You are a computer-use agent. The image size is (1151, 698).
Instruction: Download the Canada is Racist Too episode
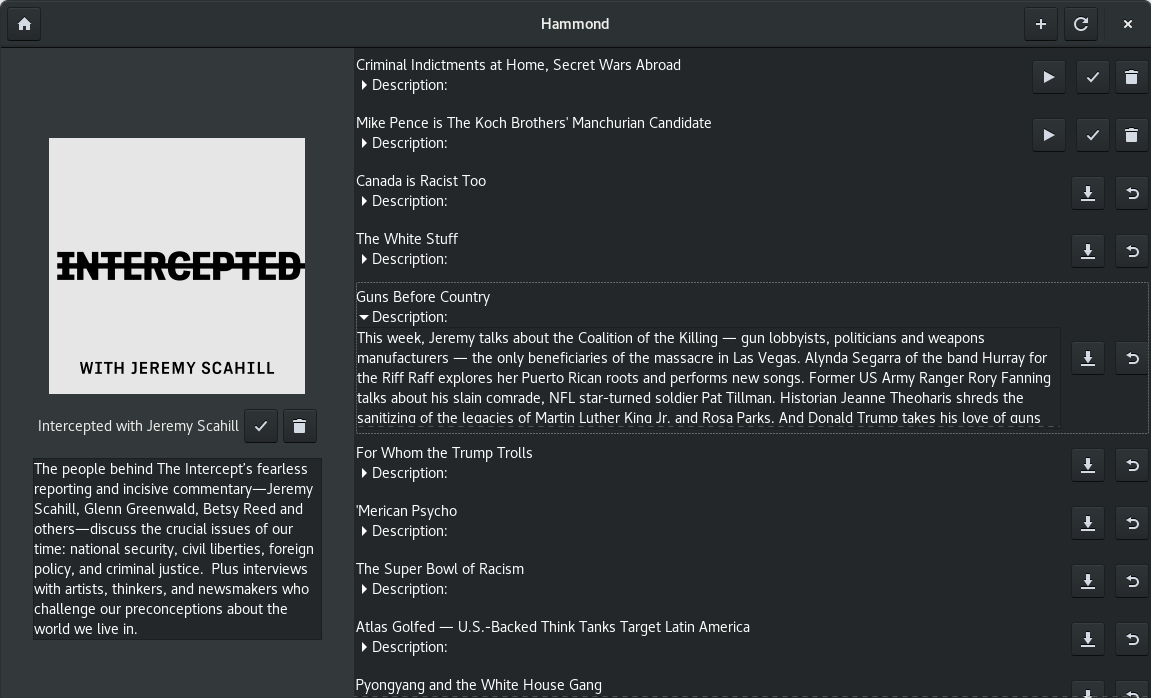pos(1087,193)
